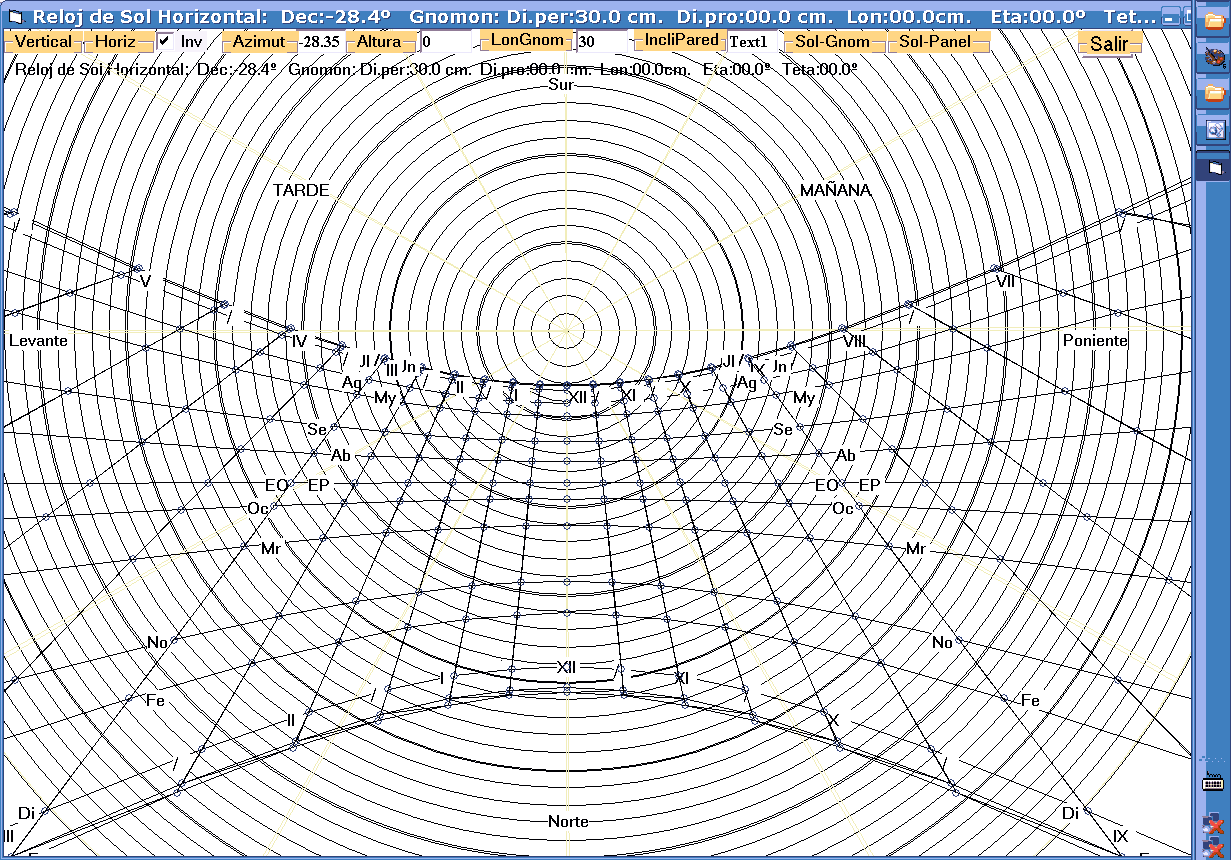
Task: Select the active white window taskbar item
Action: [1214, 168]
